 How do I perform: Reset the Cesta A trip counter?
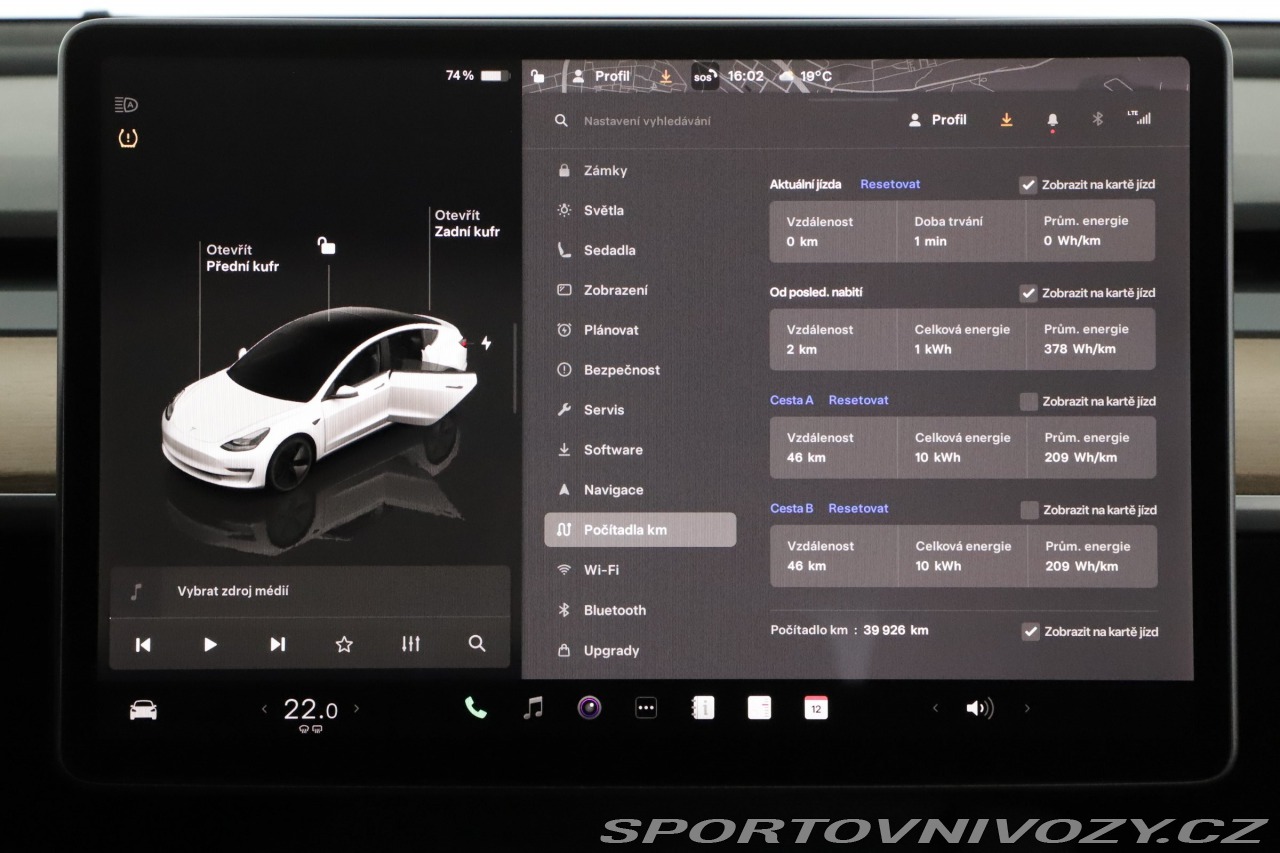pos(858,400)
